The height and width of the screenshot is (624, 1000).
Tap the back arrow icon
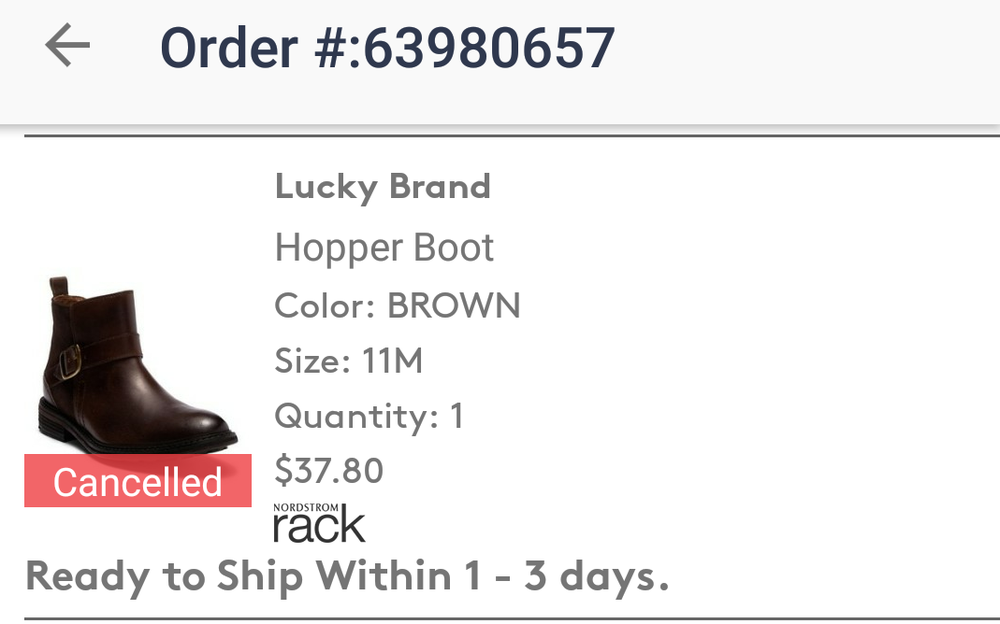(68, 46)
